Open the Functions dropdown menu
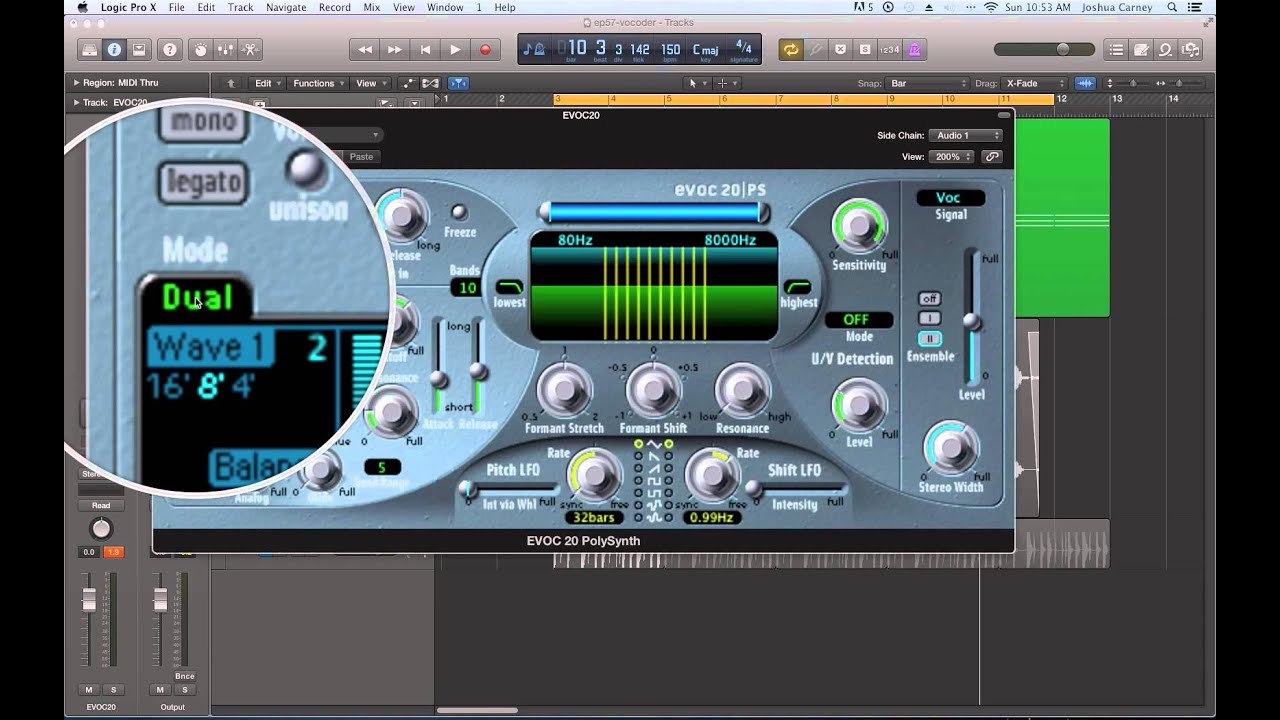1280x720 pixels. click(x=319, y=83)
